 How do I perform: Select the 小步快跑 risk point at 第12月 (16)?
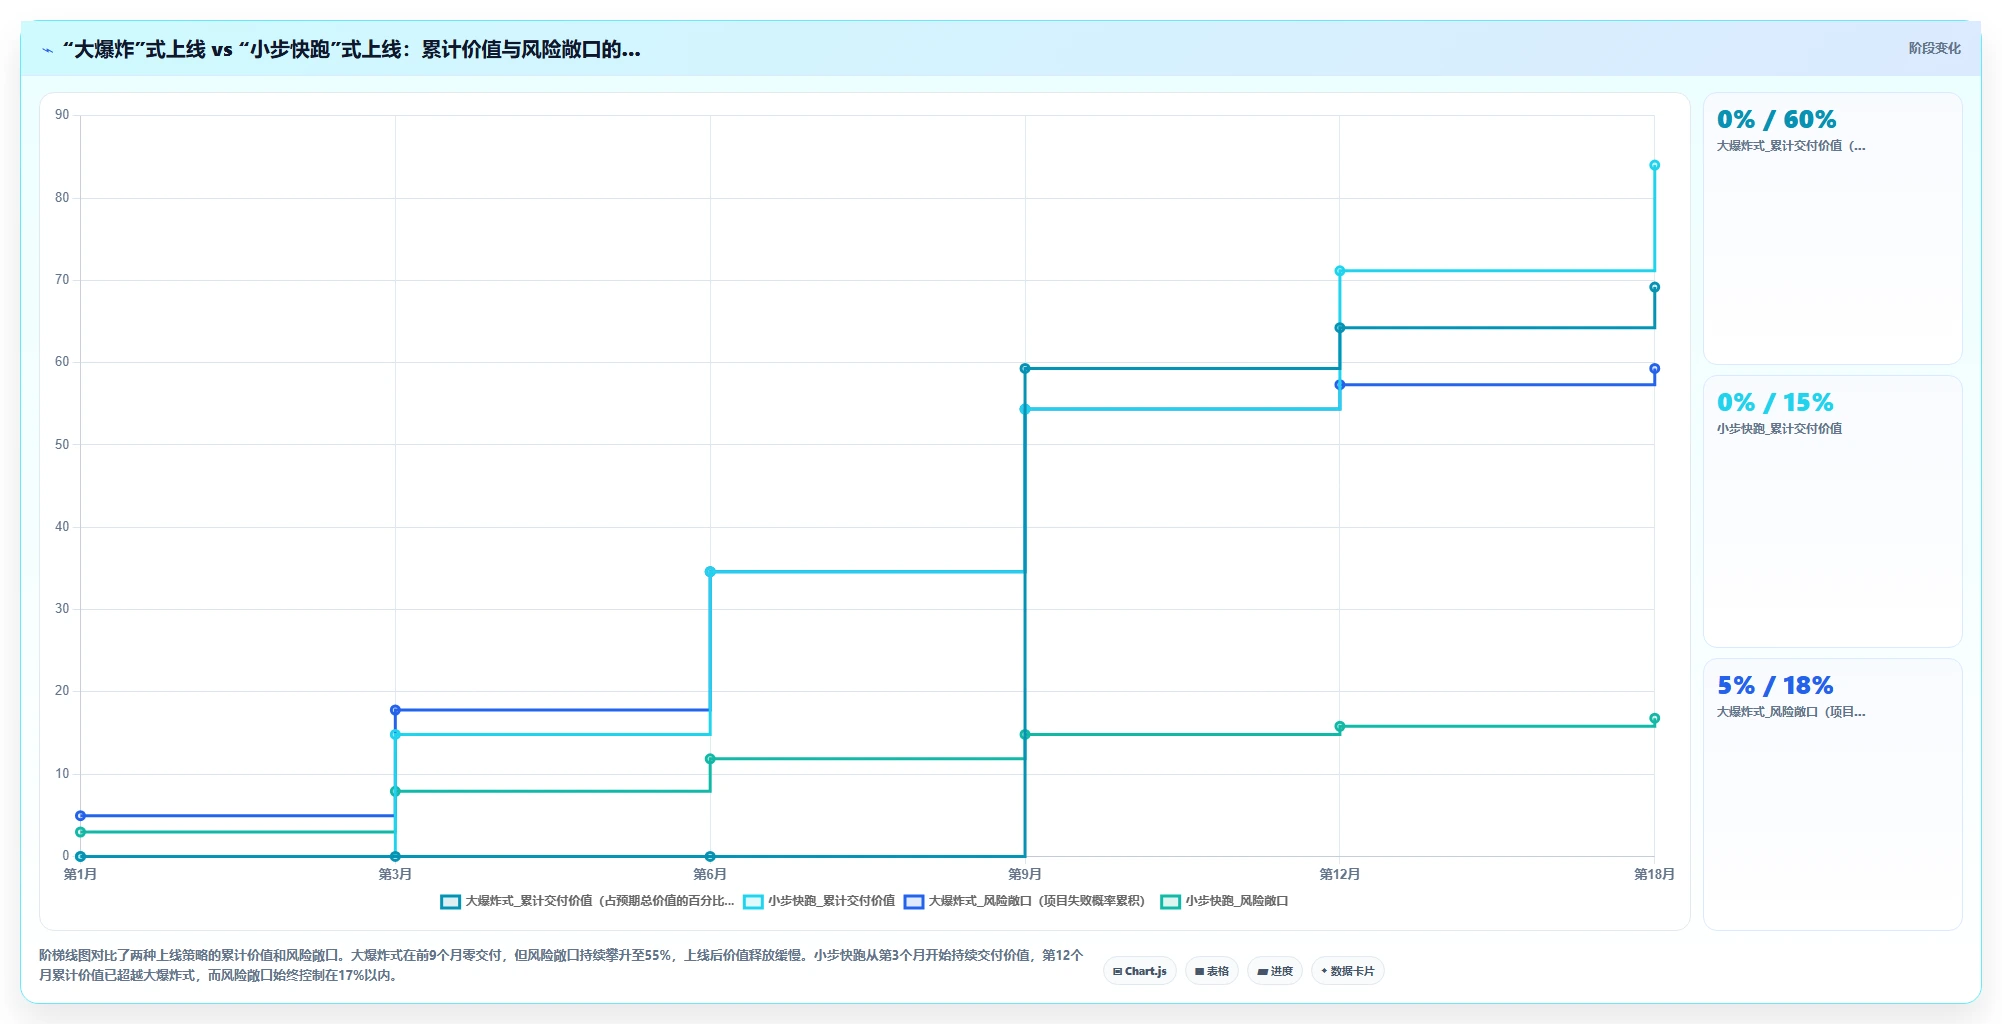pos(1340,727)
